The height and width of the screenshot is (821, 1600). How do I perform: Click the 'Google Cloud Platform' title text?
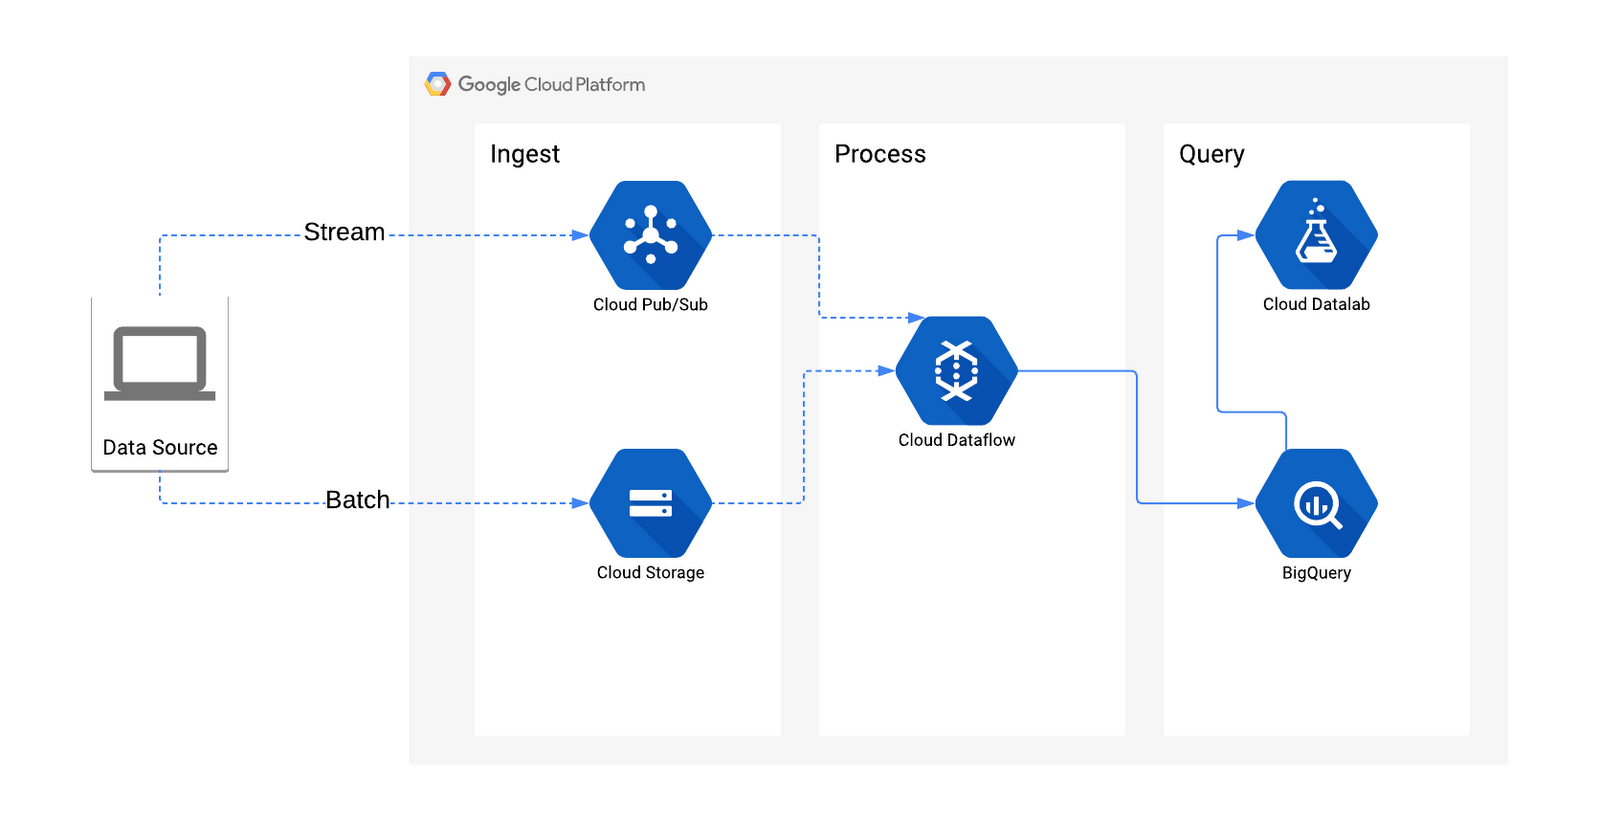(x=551, y=85)
